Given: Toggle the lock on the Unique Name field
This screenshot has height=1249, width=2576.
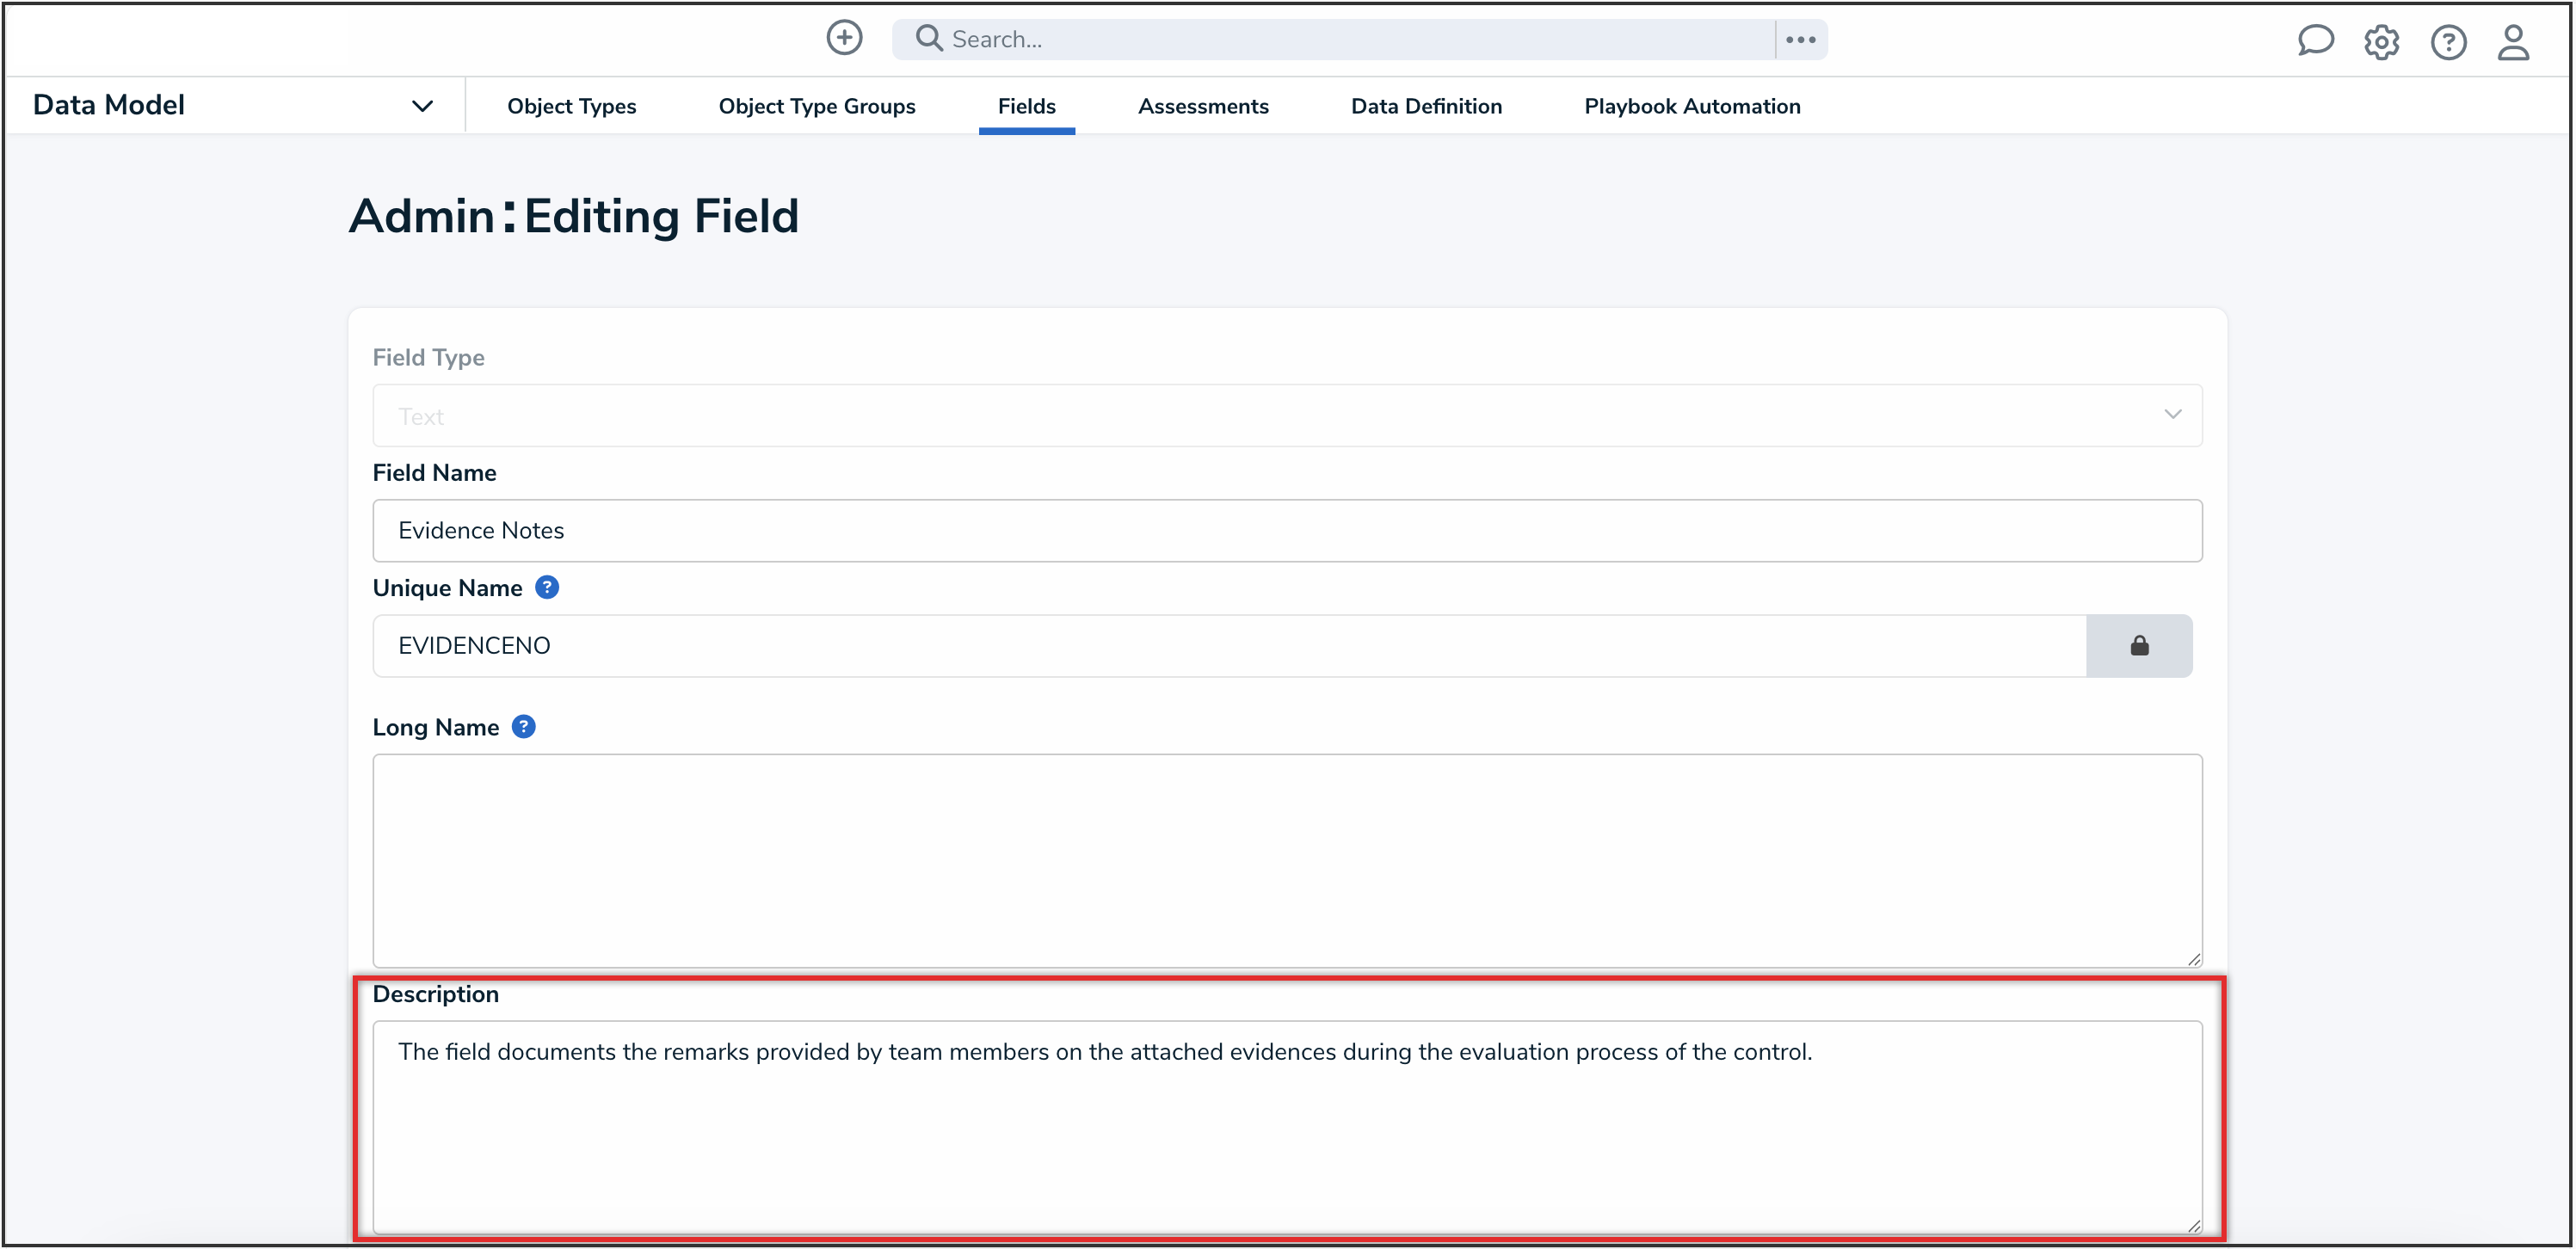Looking at the screenshot, I should (2140, 645).
